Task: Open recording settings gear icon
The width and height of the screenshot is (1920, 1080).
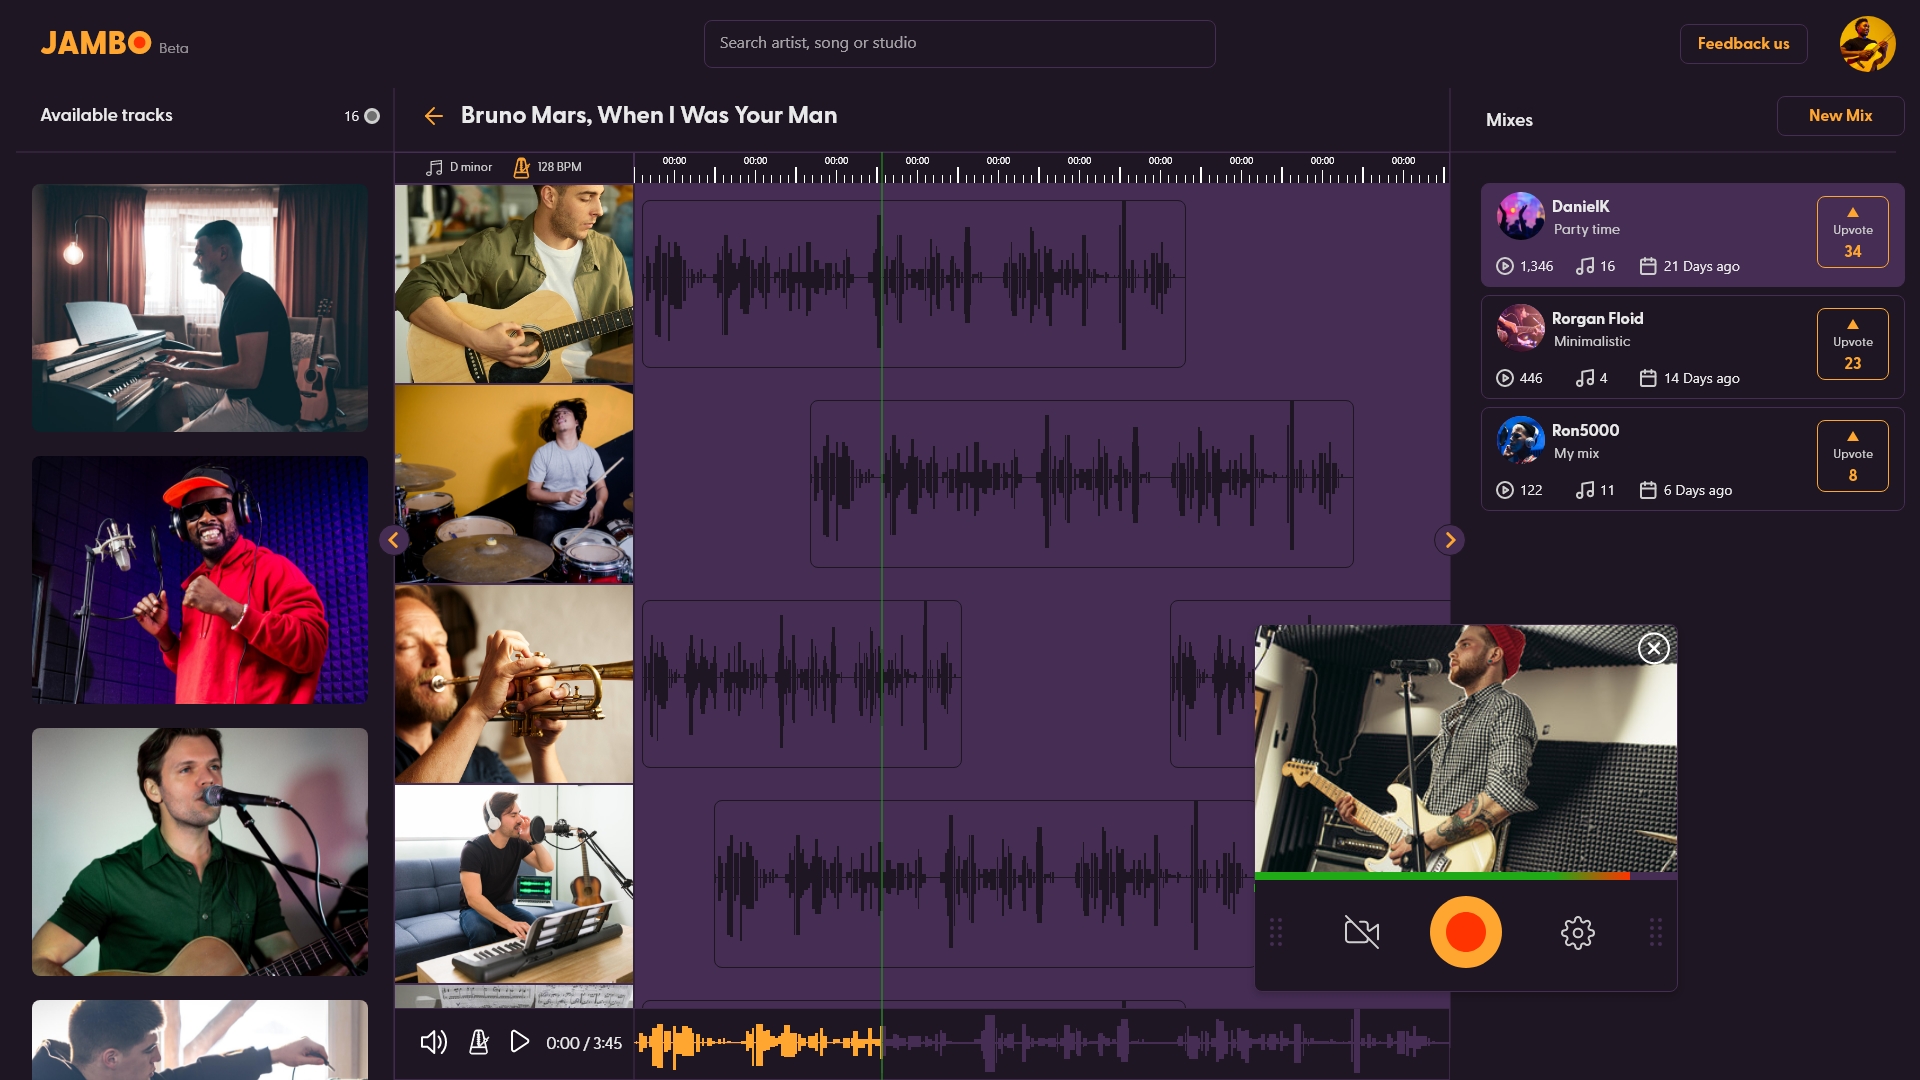Action: [1578, 932]
